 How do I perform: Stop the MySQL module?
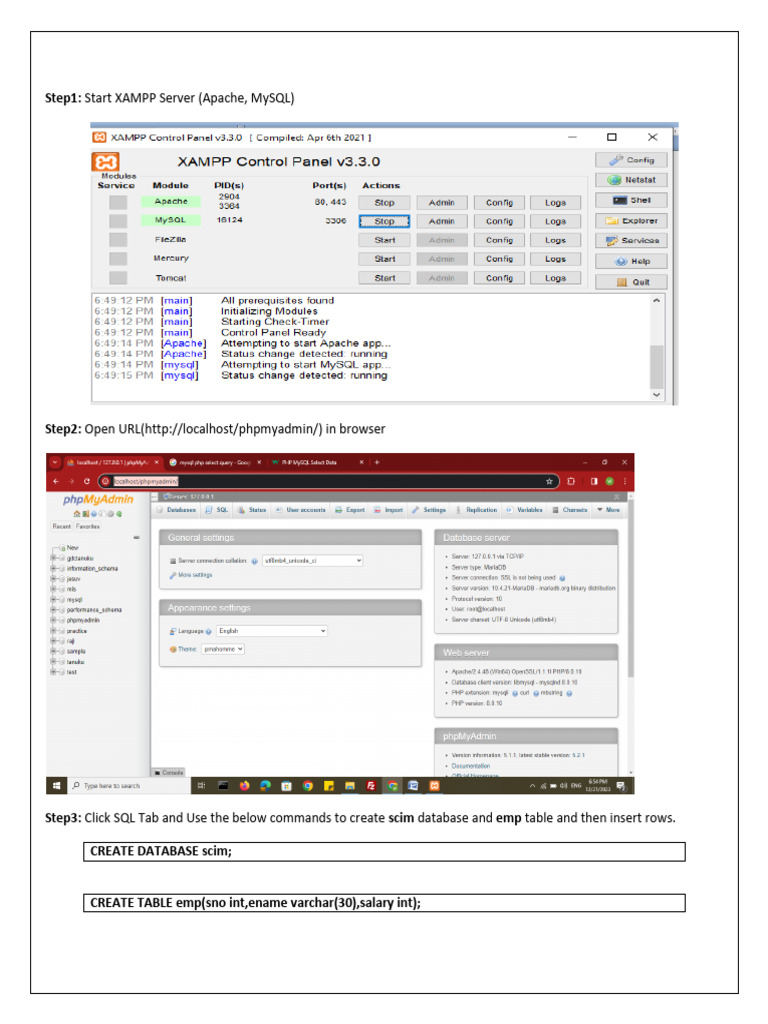[385, 221]
